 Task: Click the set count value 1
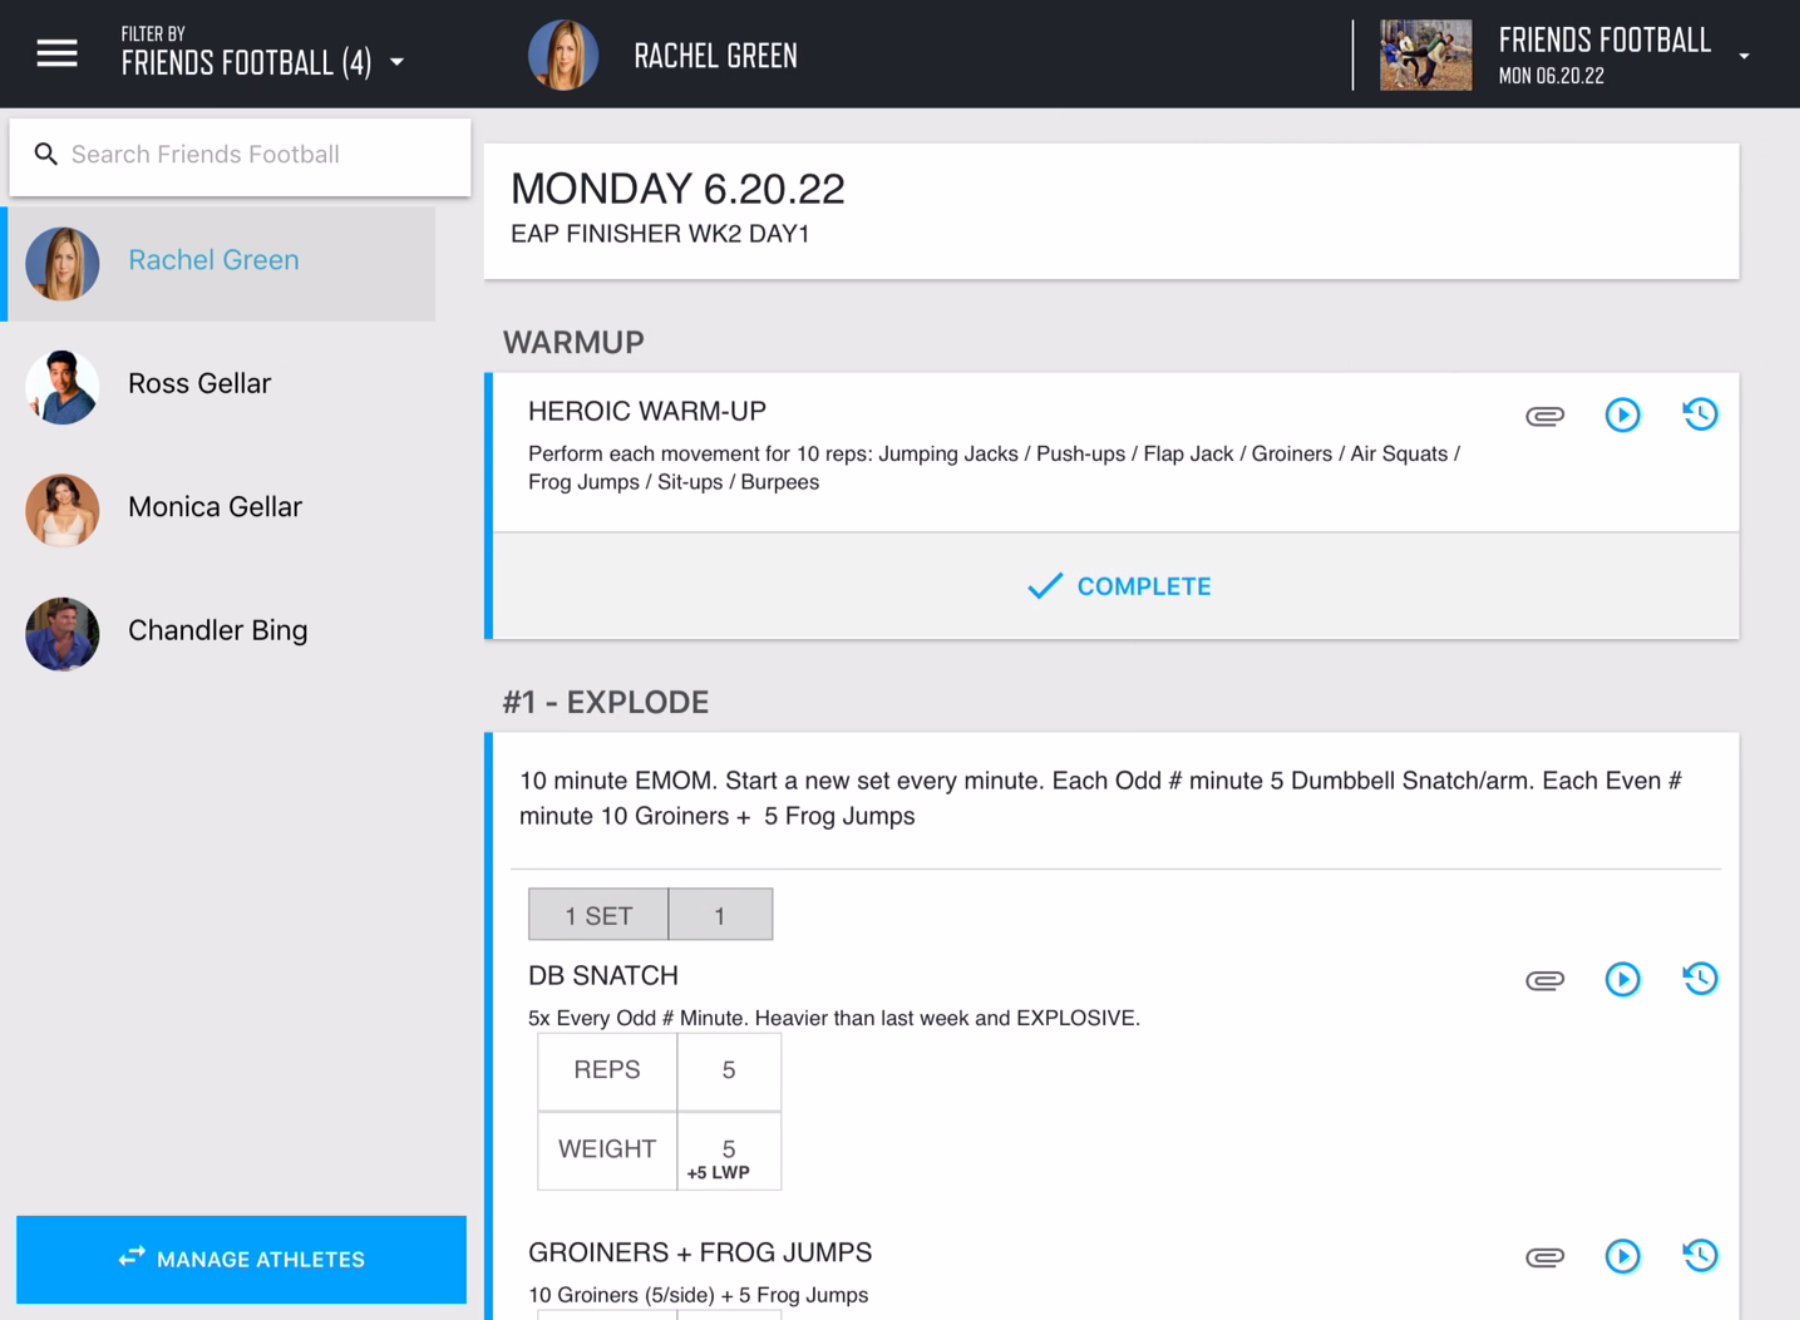coord(720,915)
